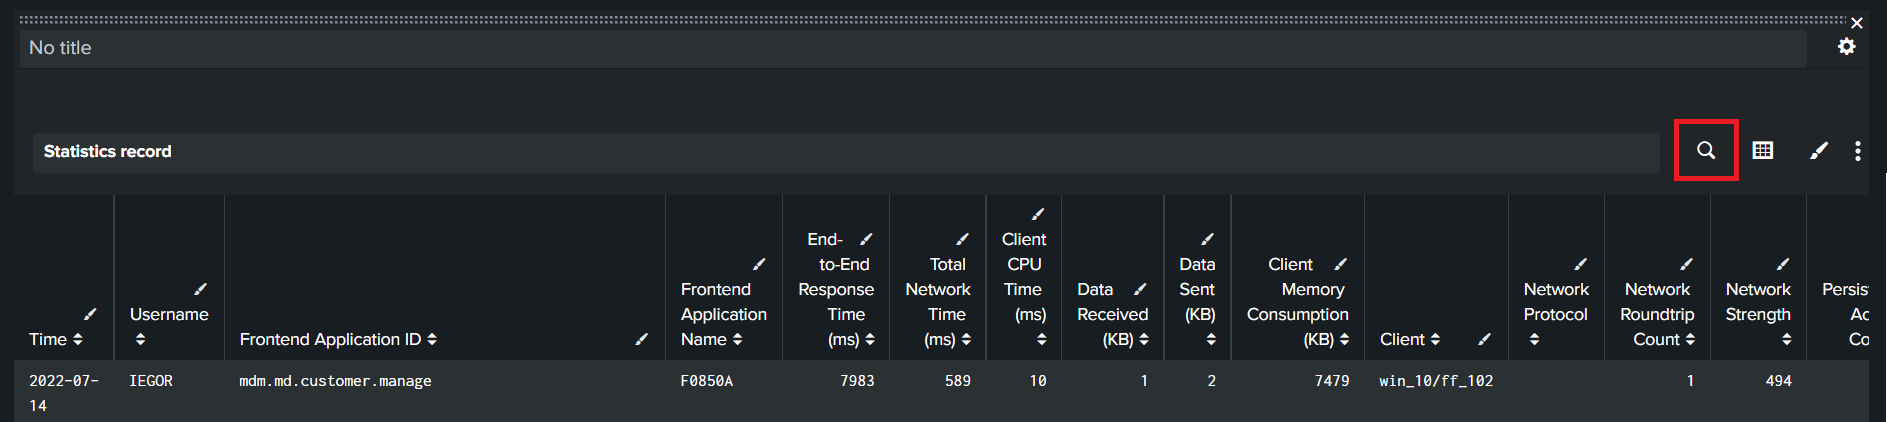
Task: Open the table view grid icon
Action: (x=1763, y=150)
